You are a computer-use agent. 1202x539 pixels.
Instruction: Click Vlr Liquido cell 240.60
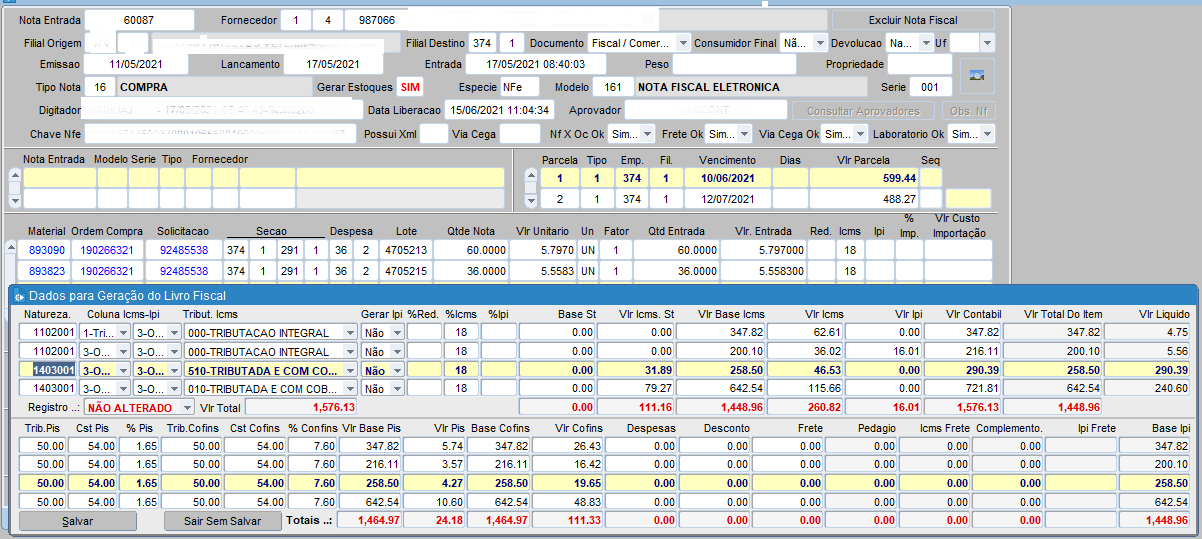coord(1155,389)
